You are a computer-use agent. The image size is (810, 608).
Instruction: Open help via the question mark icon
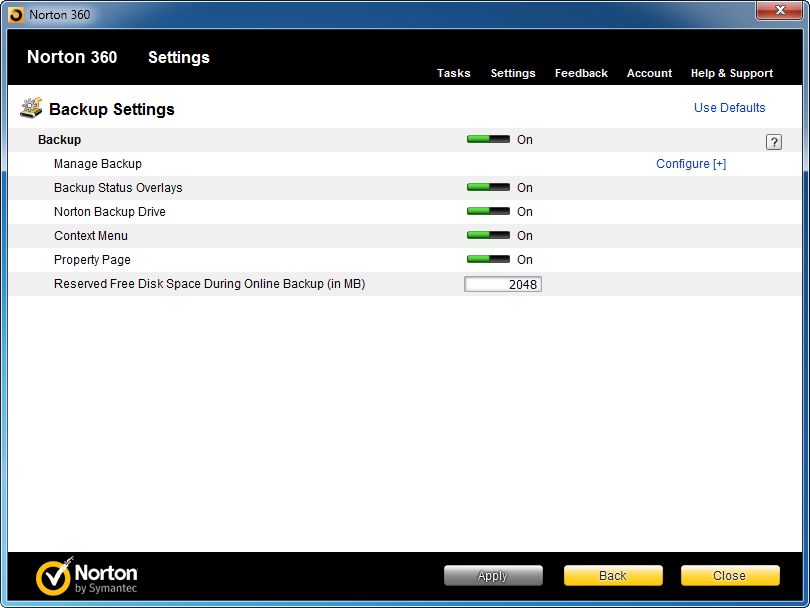(773, 142)
